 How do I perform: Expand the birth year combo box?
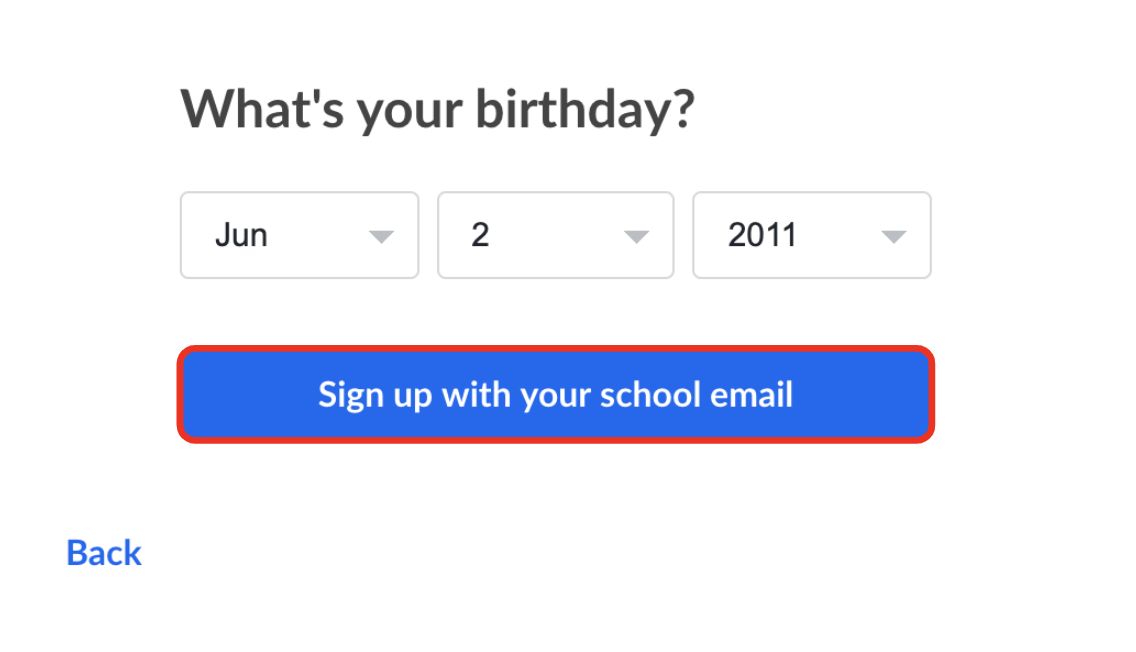[x=811, y=235]
